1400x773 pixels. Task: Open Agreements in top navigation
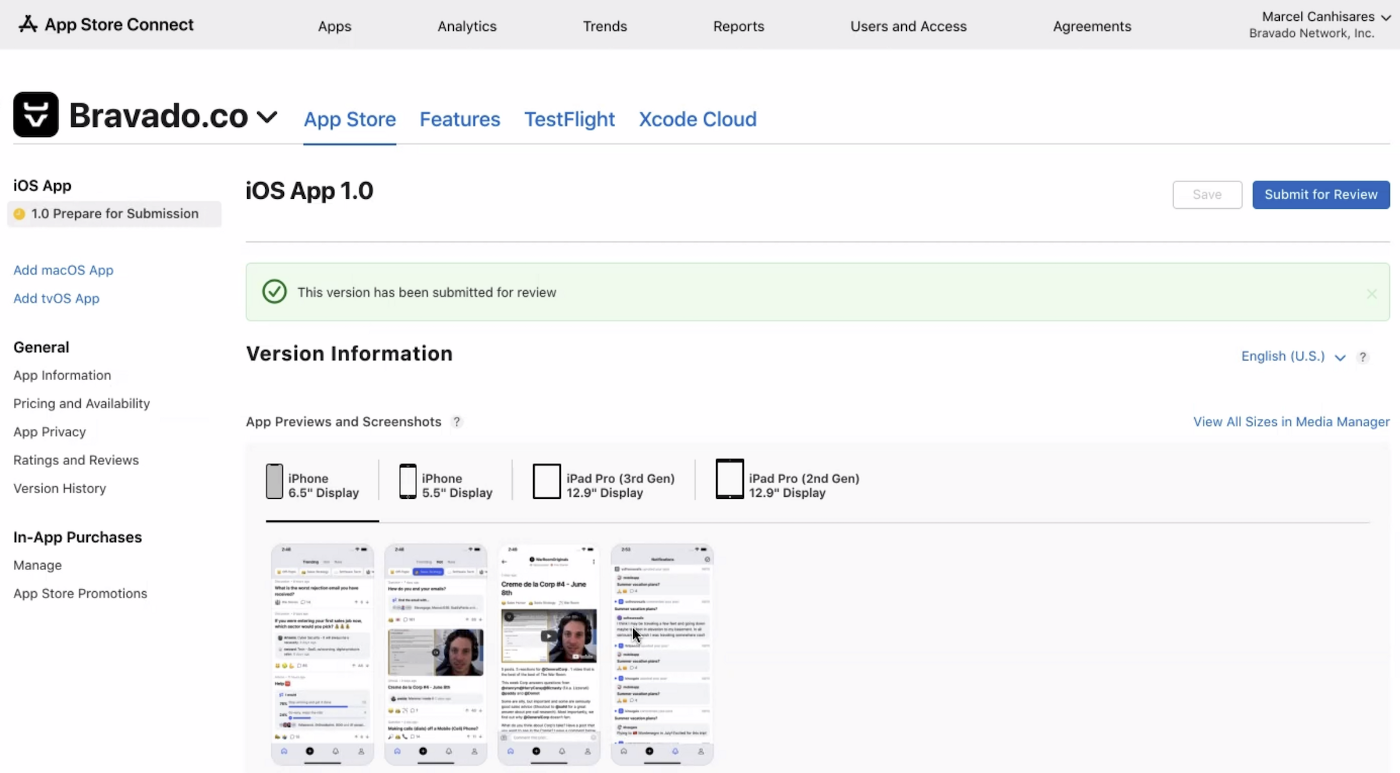tap(1092, 26)
